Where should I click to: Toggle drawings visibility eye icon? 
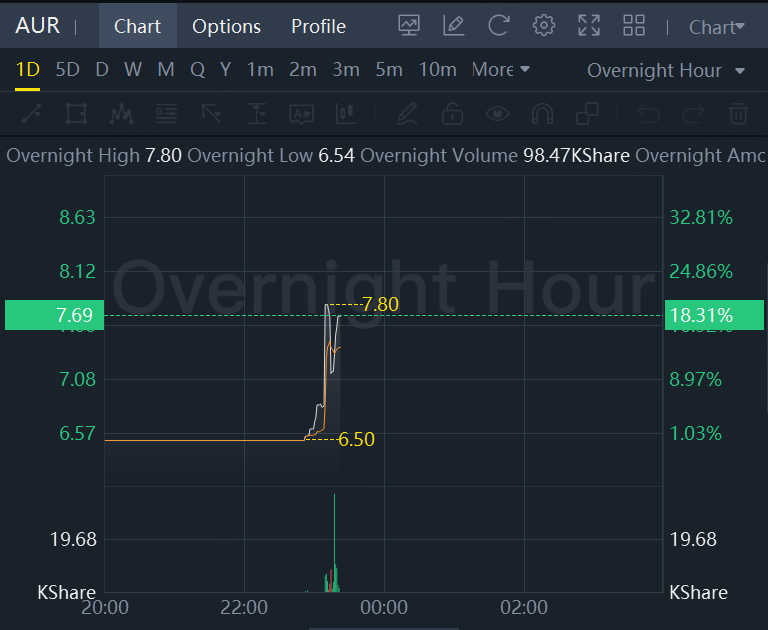click(497, 114)
